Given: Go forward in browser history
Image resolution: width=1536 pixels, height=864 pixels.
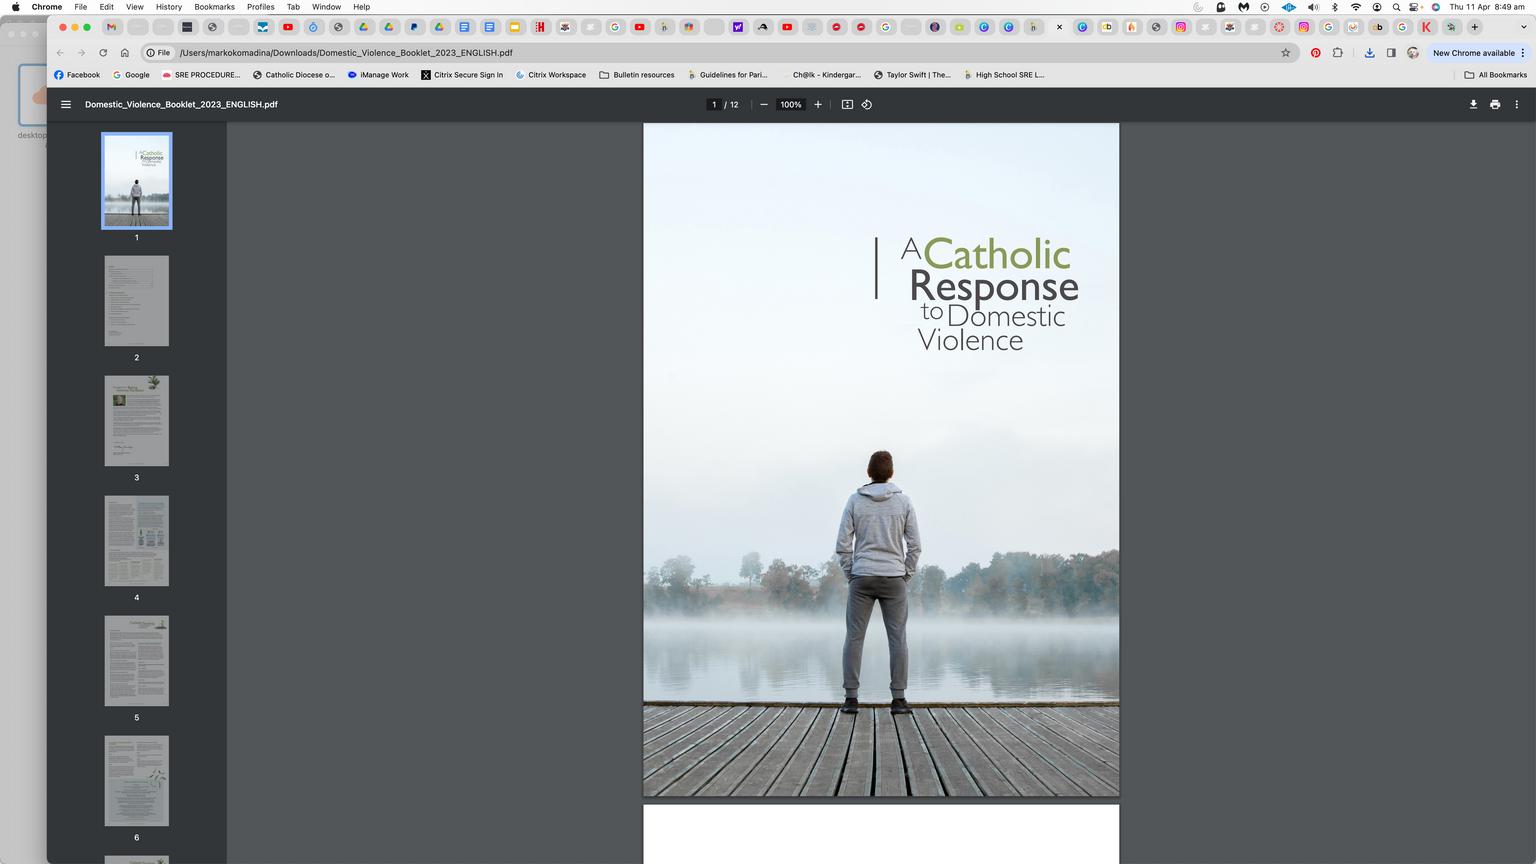Looking at the screenshot, I should (81, 53).
